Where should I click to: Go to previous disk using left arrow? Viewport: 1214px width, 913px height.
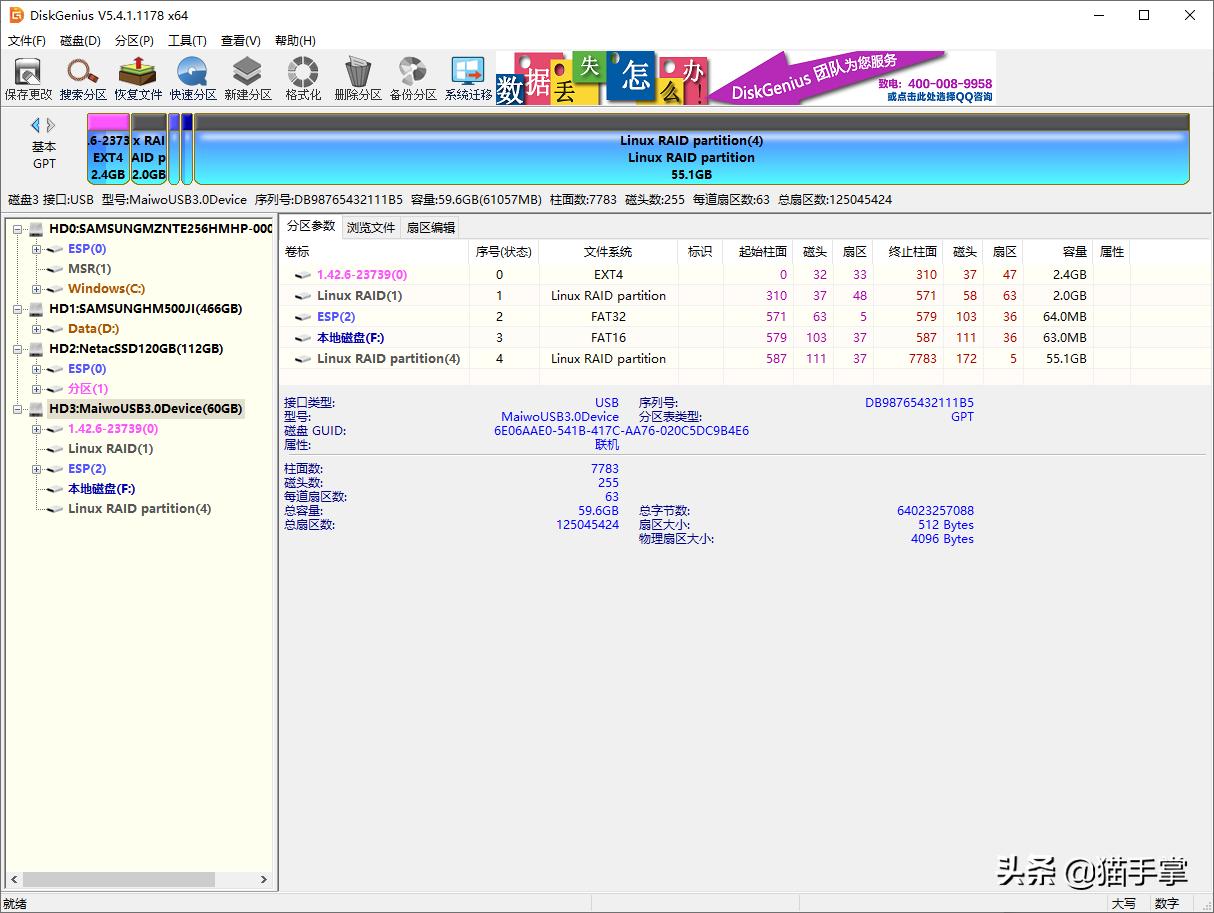[36, 125]
